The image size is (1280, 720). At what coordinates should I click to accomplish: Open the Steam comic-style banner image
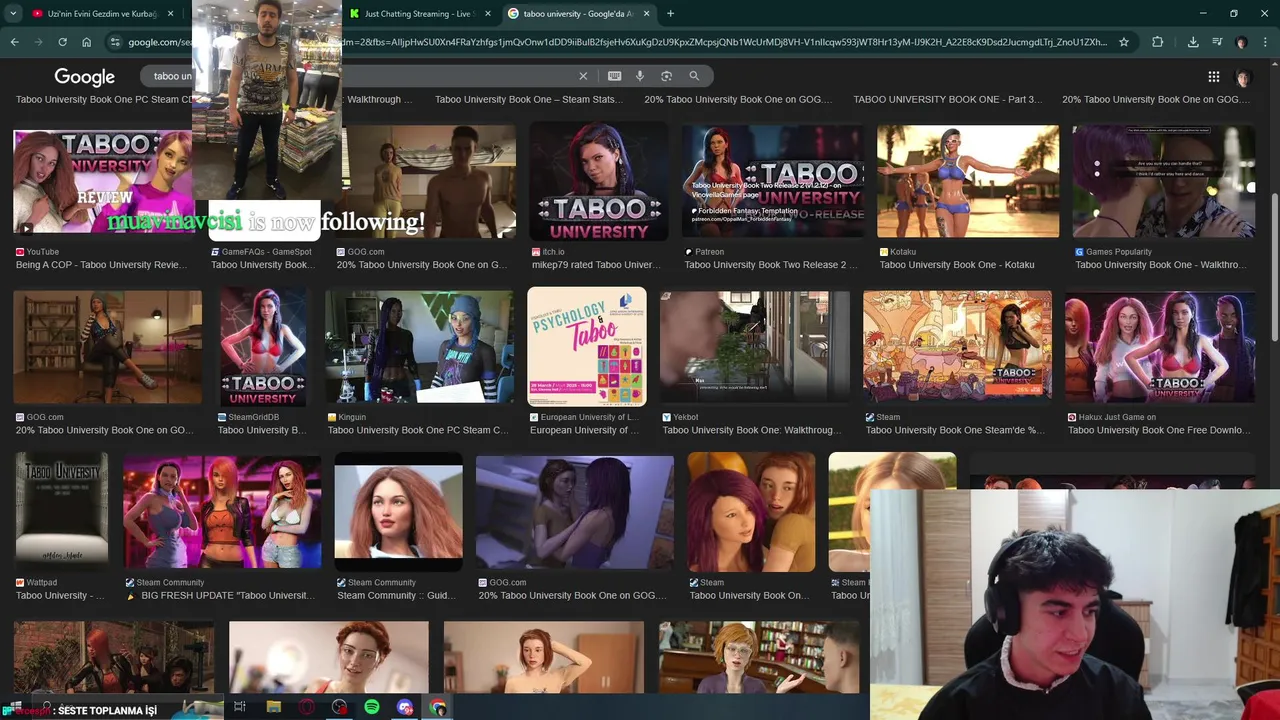pyautogui.click(x=957, y=347)
